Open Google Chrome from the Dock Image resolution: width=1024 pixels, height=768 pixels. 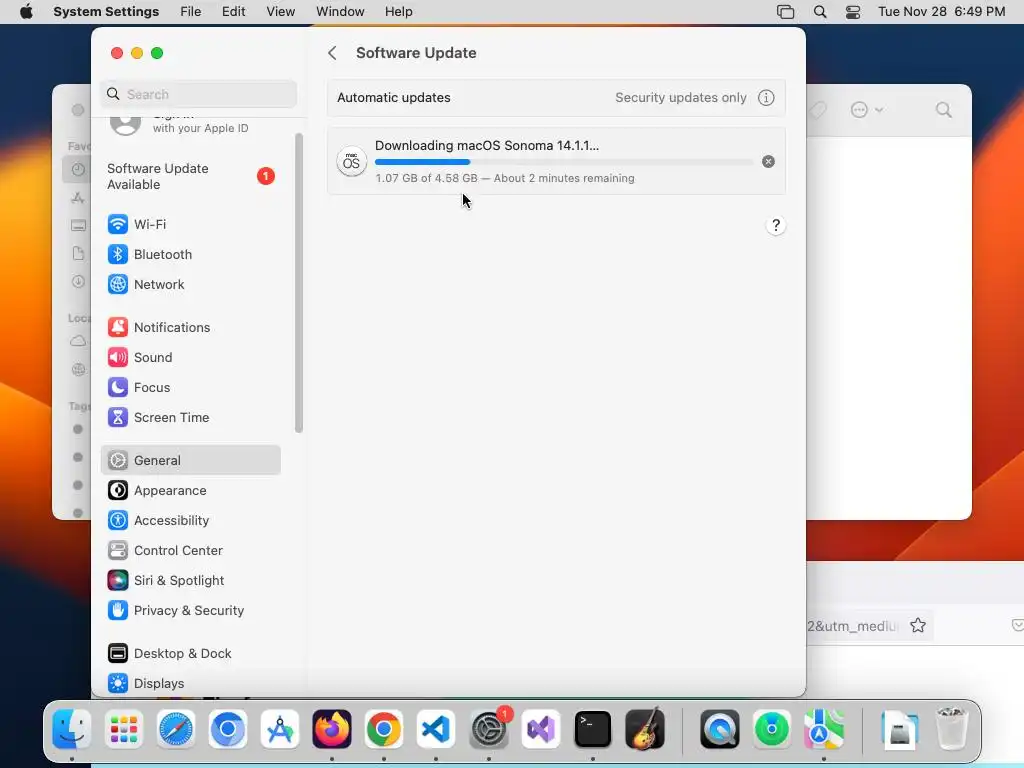click(384, 729)
